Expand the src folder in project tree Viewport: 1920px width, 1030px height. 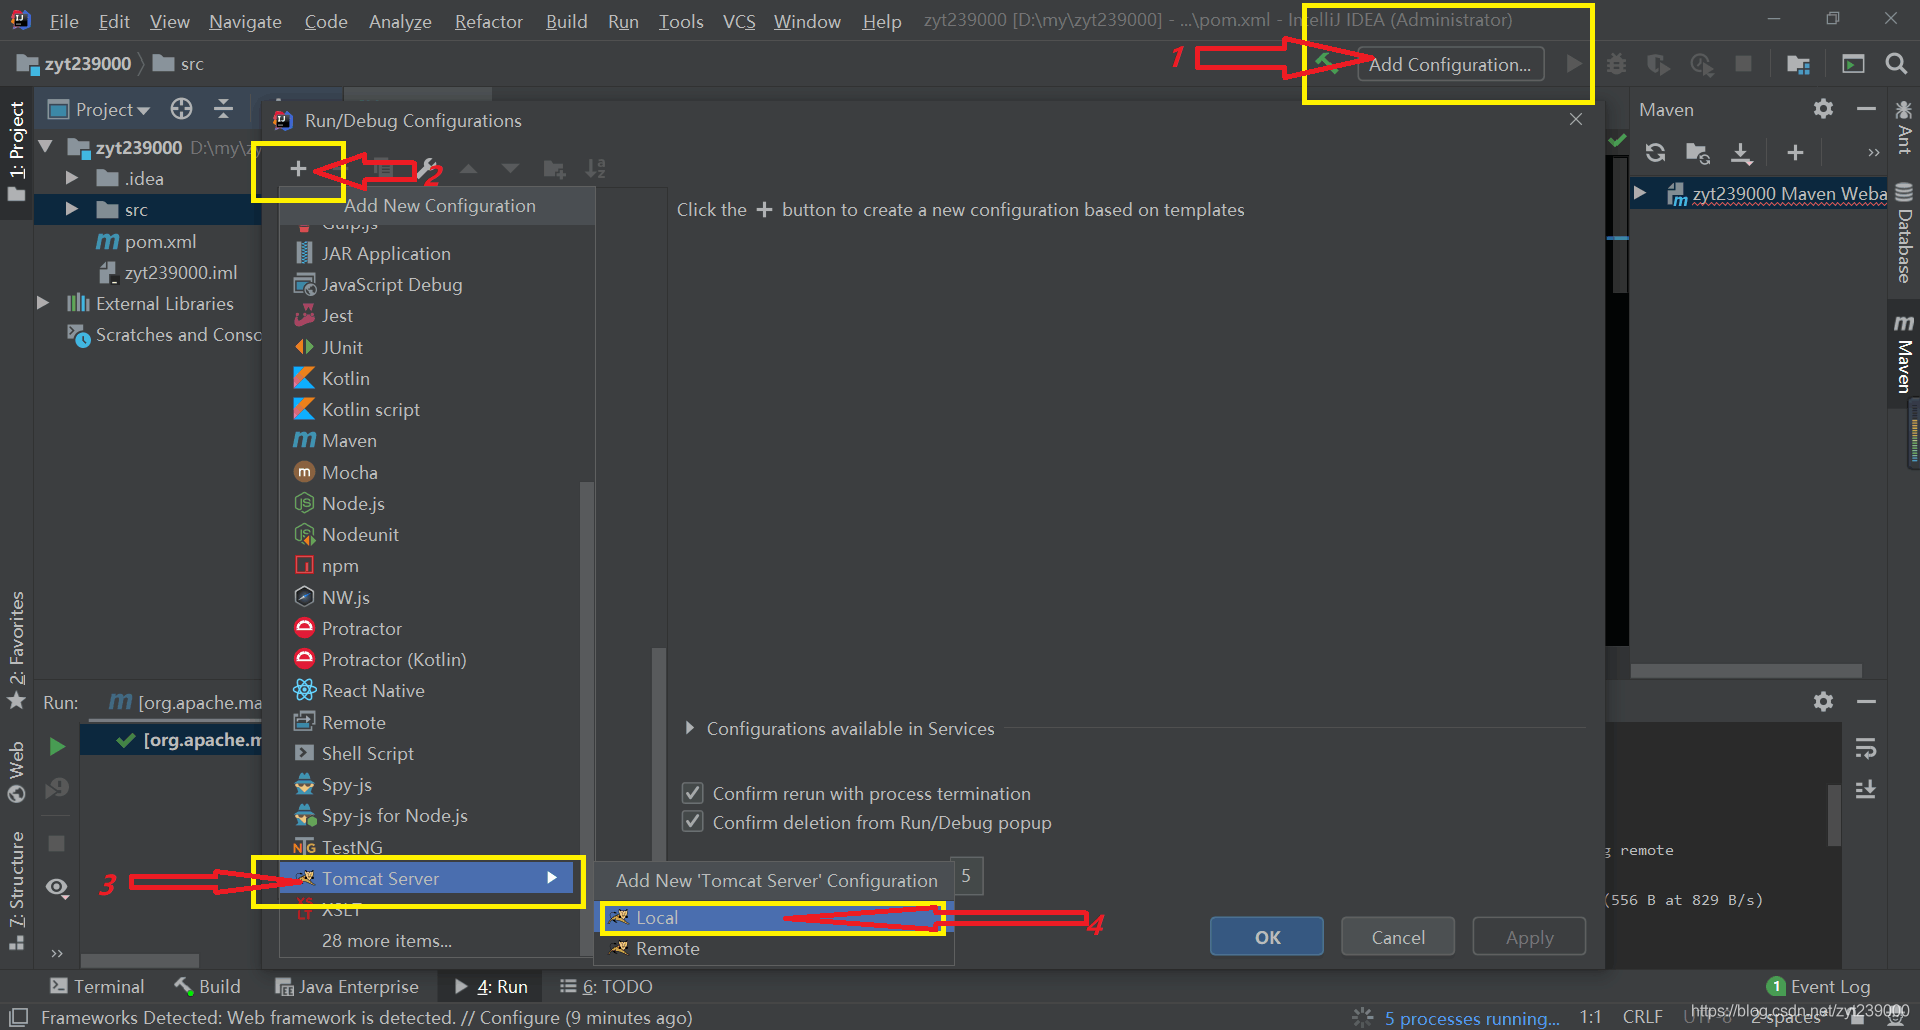tap(72, 209)
